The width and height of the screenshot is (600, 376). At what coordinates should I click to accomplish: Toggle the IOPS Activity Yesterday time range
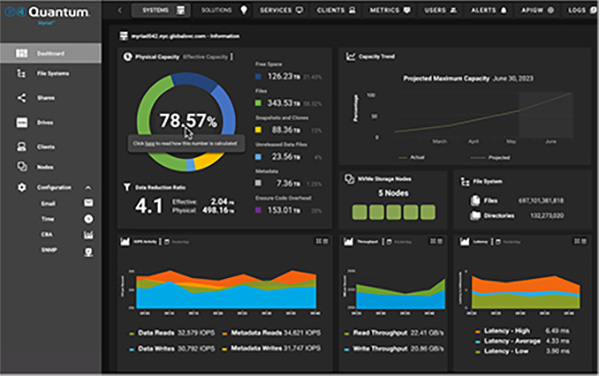coord(177,242)
